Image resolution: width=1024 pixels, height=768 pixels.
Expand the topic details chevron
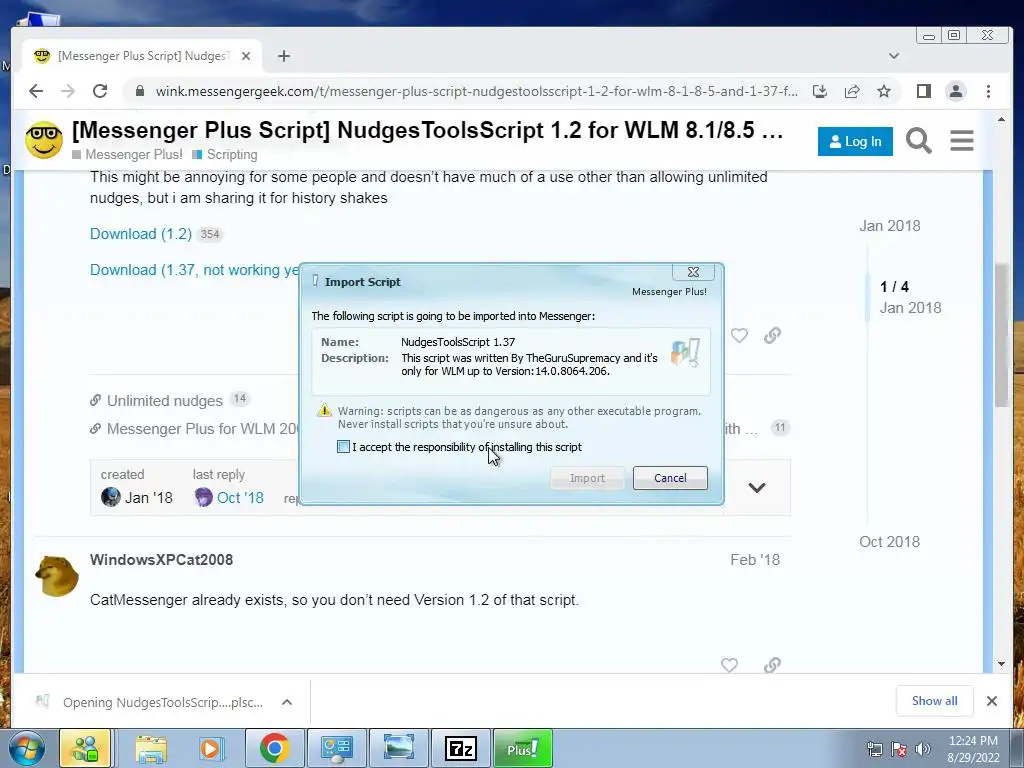coord(757,488)
